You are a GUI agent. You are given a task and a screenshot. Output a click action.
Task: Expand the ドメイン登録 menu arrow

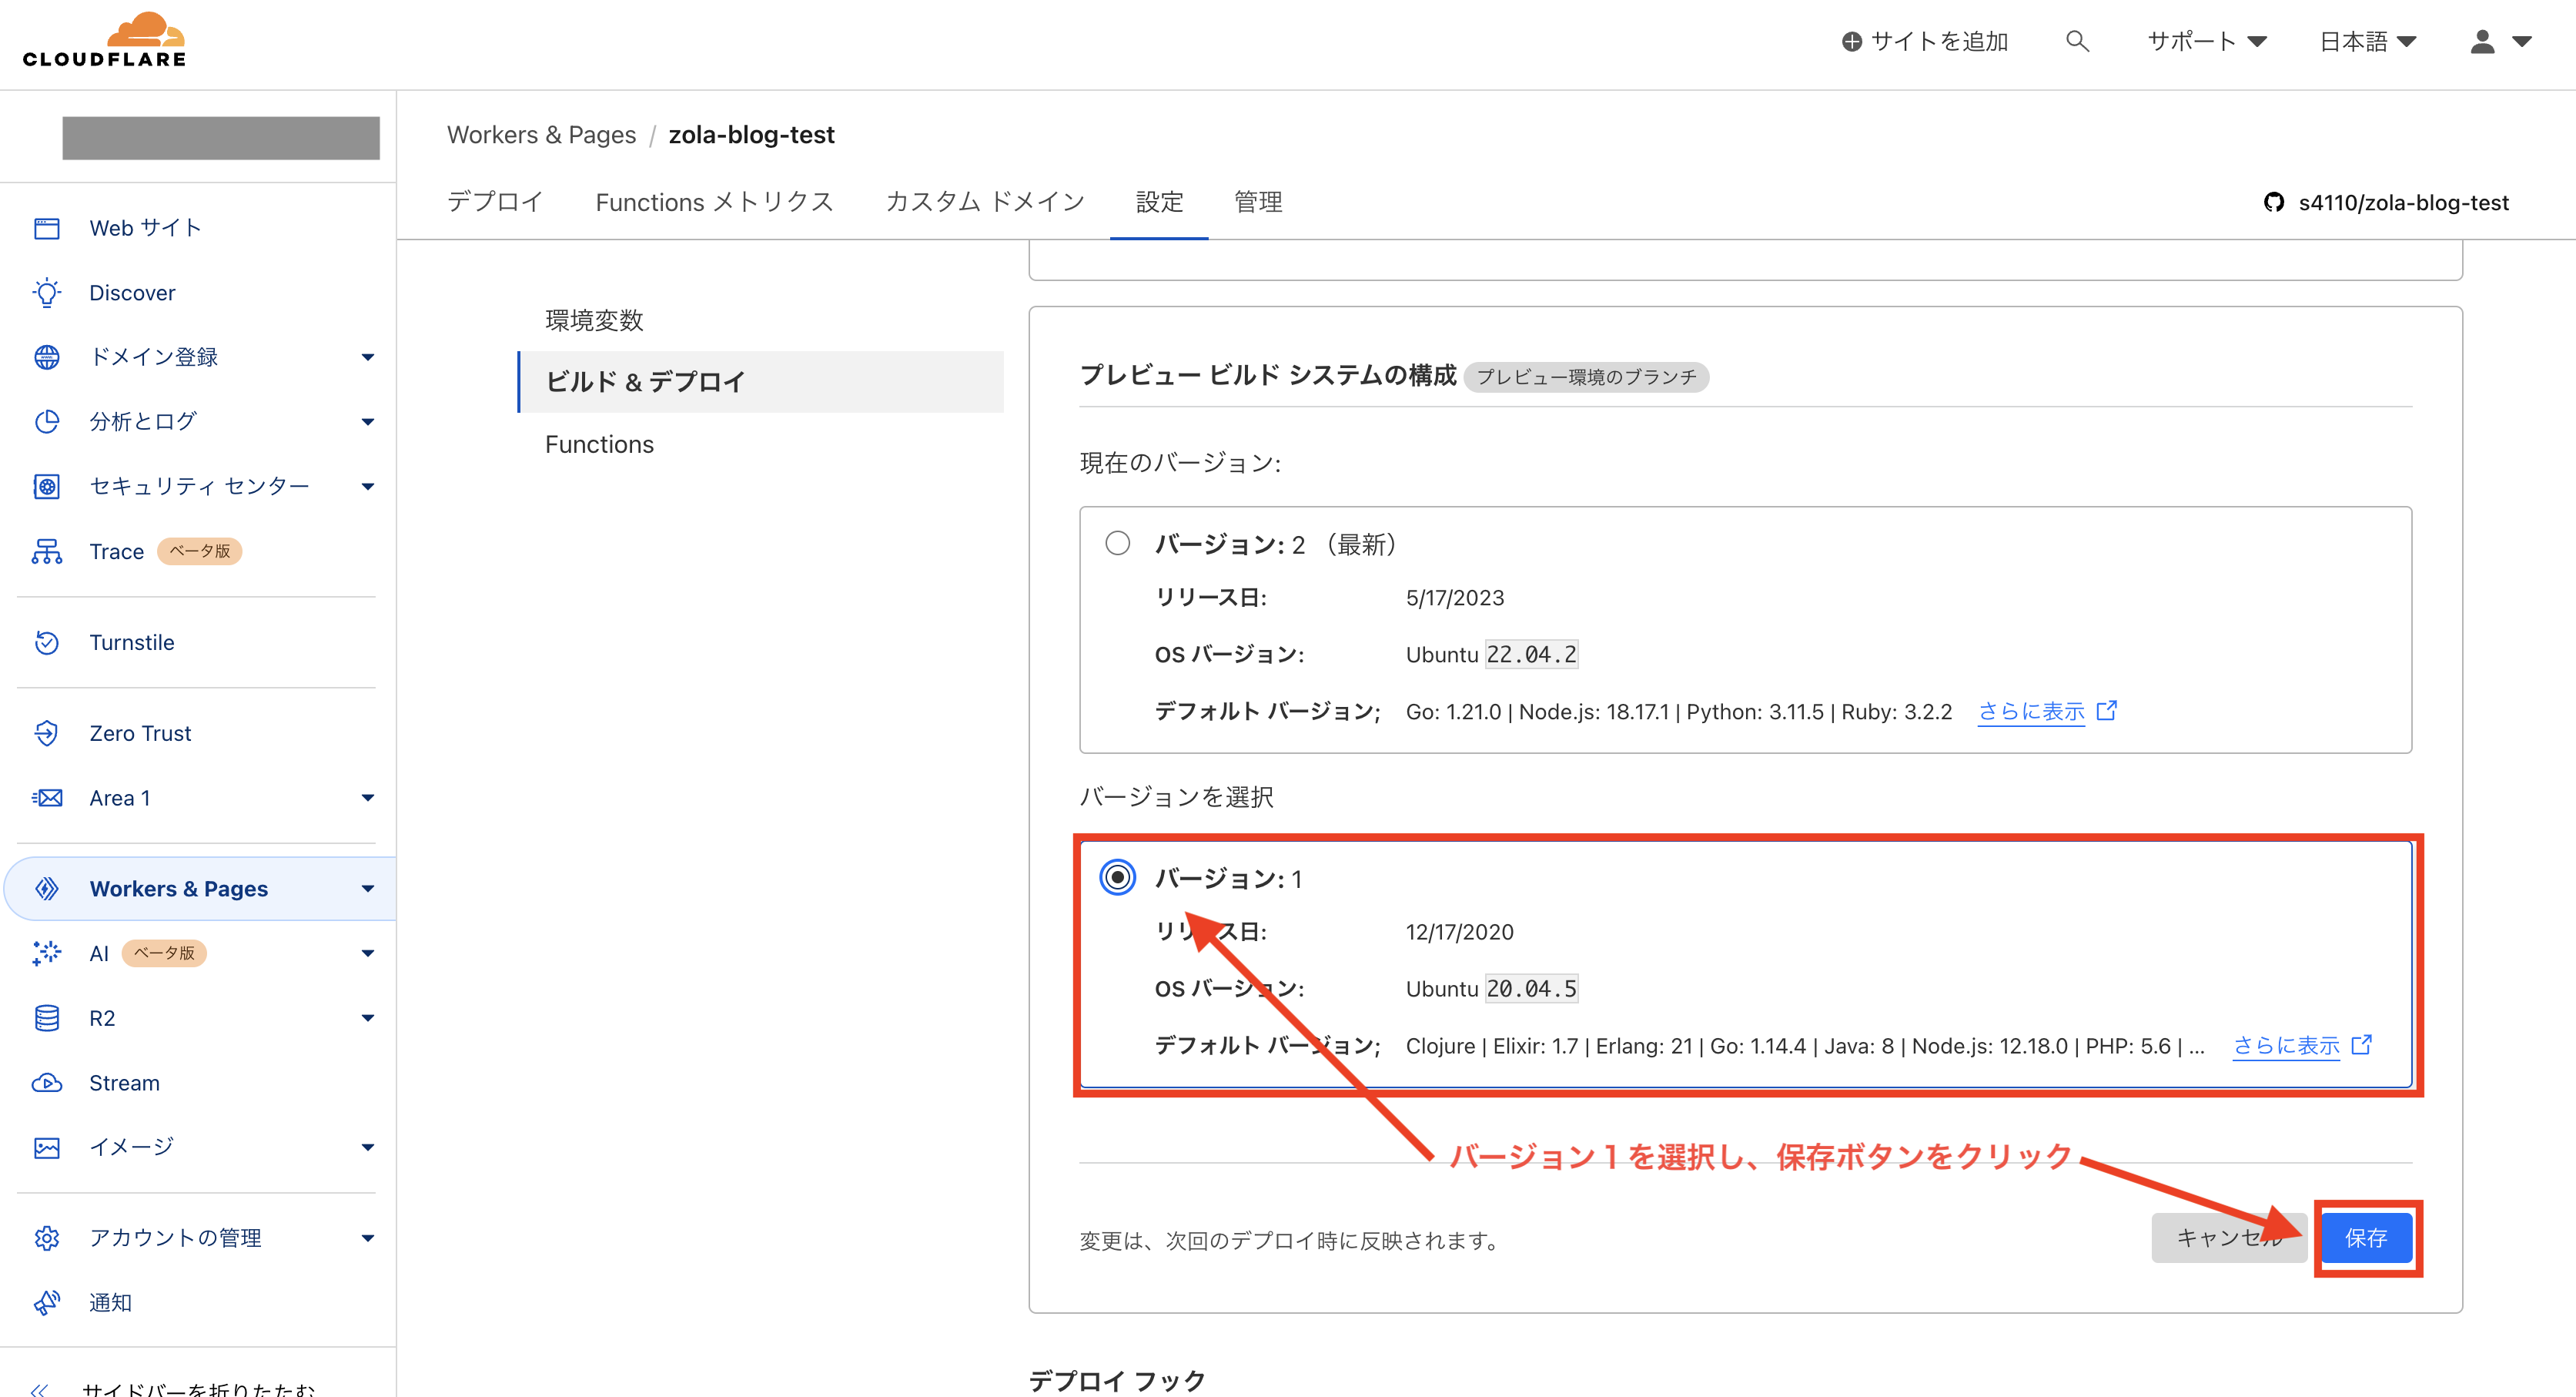367,357
